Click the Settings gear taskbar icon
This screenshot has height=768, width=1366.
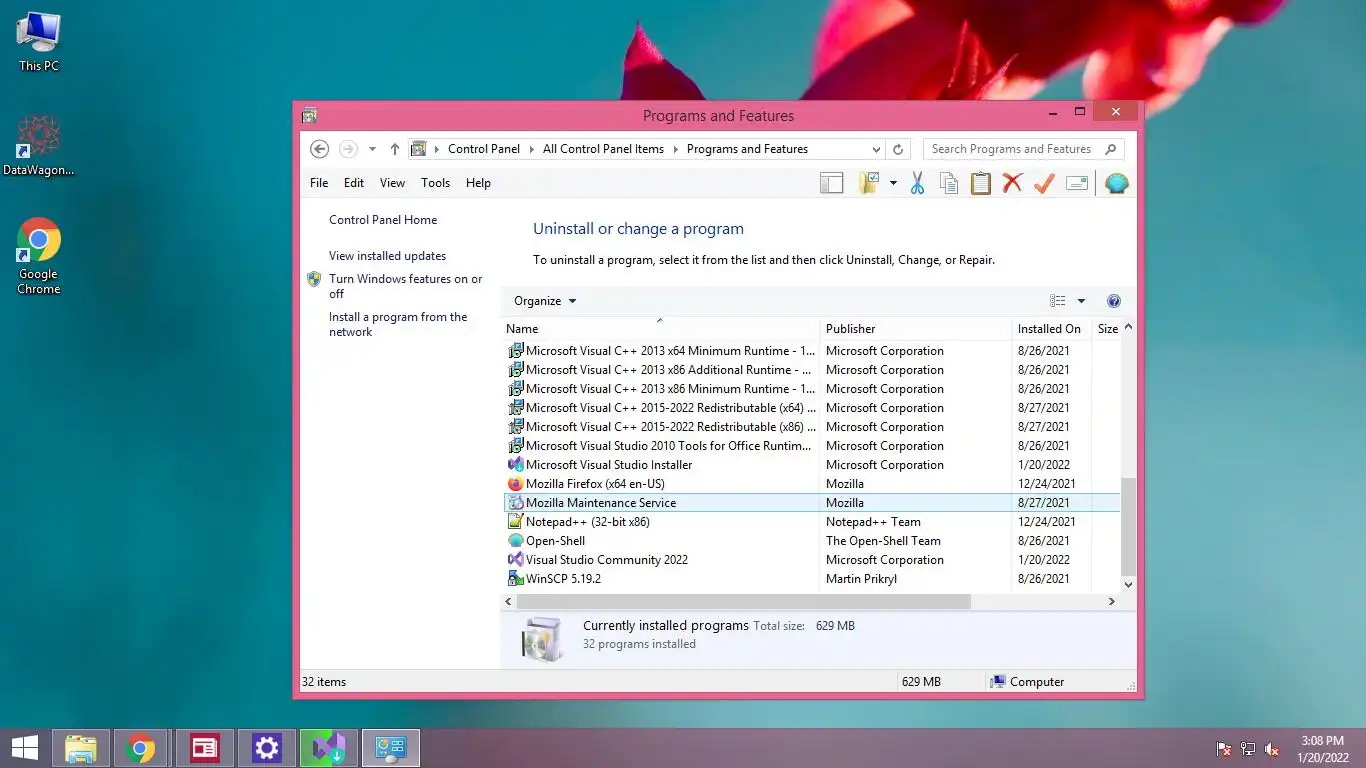click(x=267, y=748)
